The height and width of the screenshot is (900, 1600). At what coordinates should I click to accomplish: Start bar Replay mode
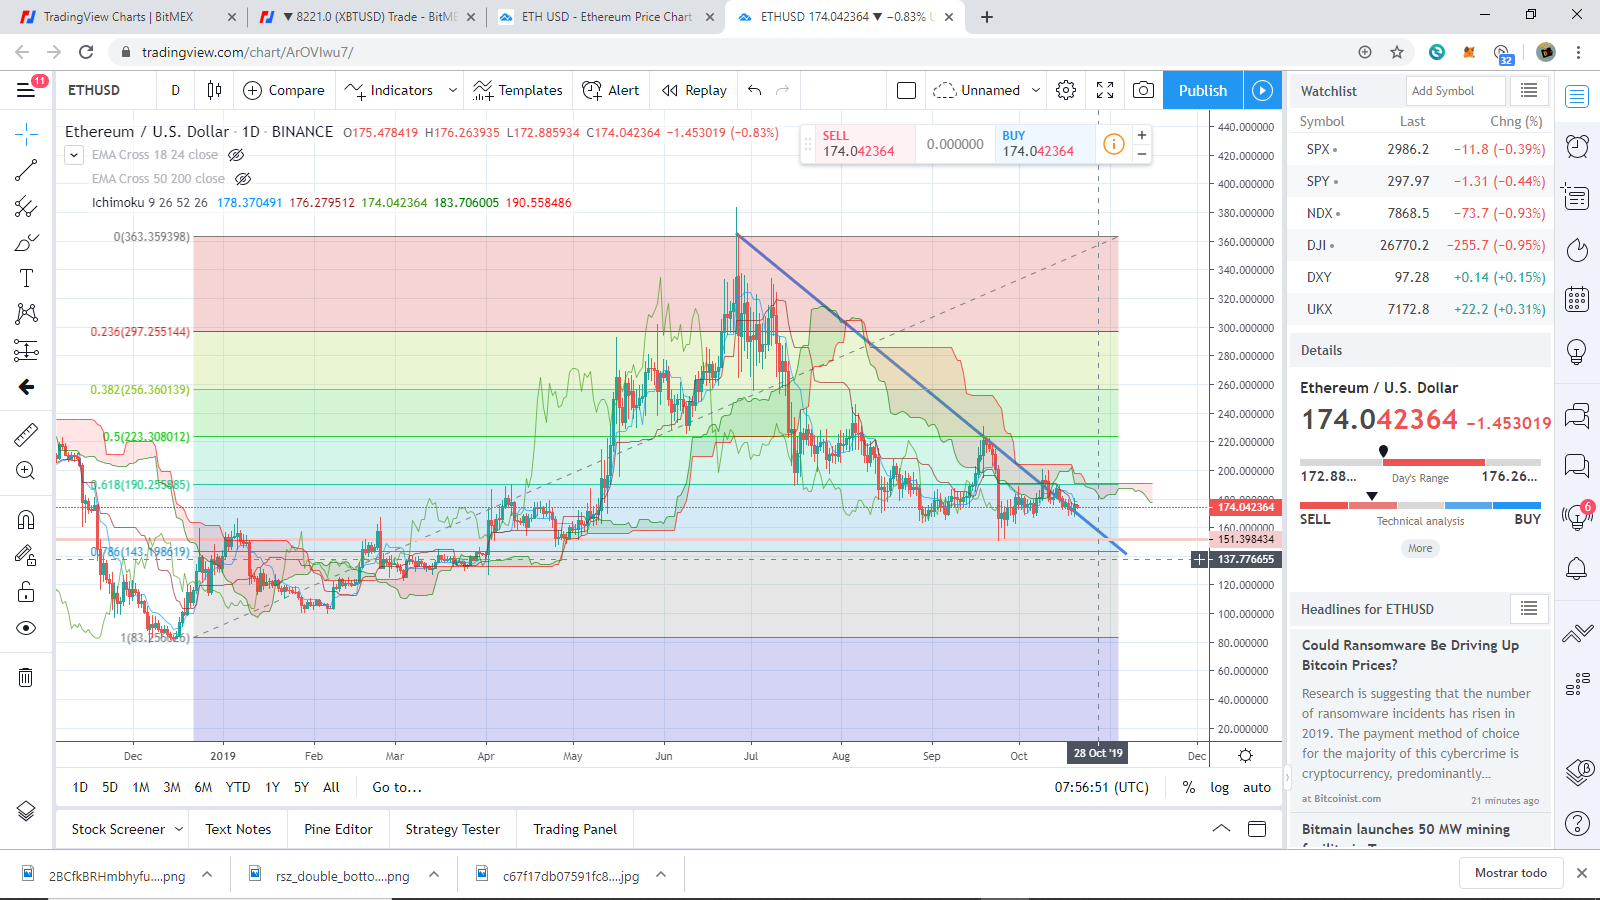coord(694,90)
